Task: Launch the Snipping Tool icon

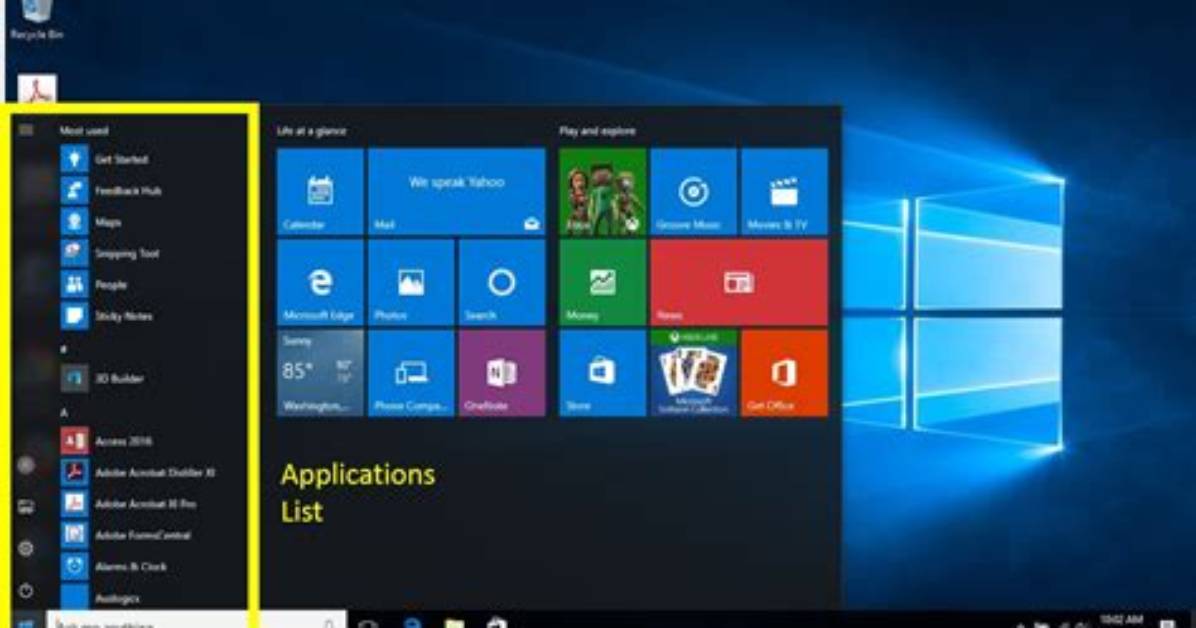Action: tap(75, 253)
